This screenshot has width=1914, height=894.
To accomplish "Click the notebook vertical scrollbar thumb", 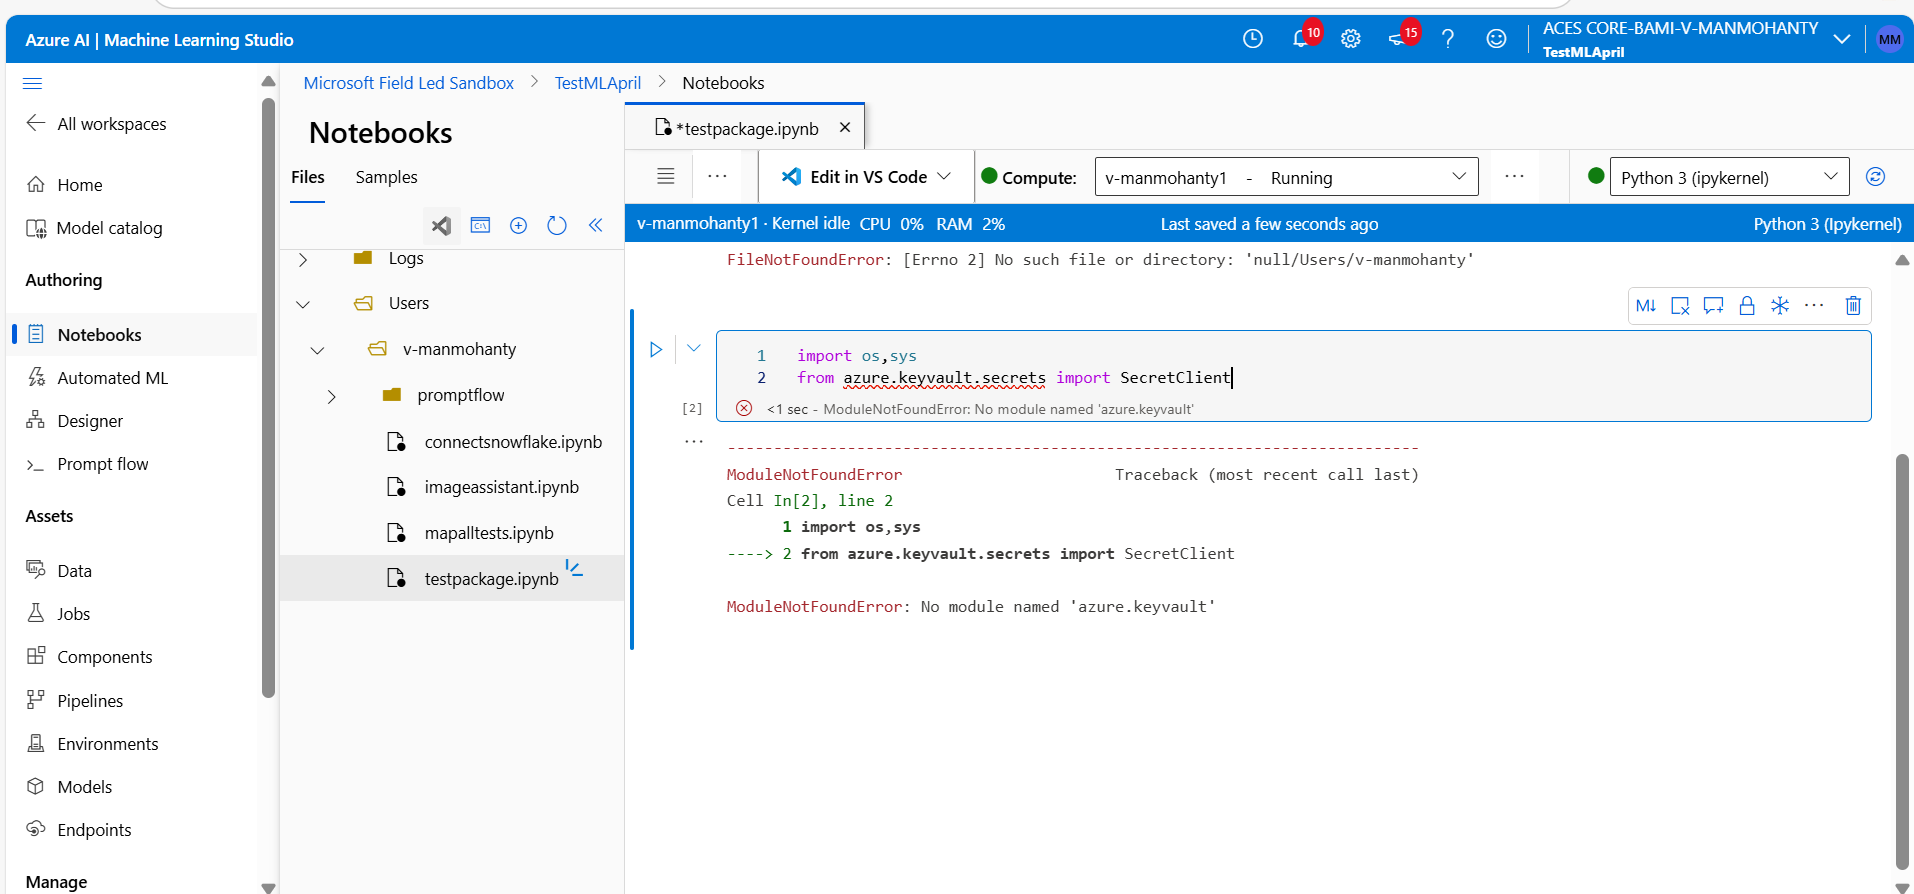I will point(1902,662).
